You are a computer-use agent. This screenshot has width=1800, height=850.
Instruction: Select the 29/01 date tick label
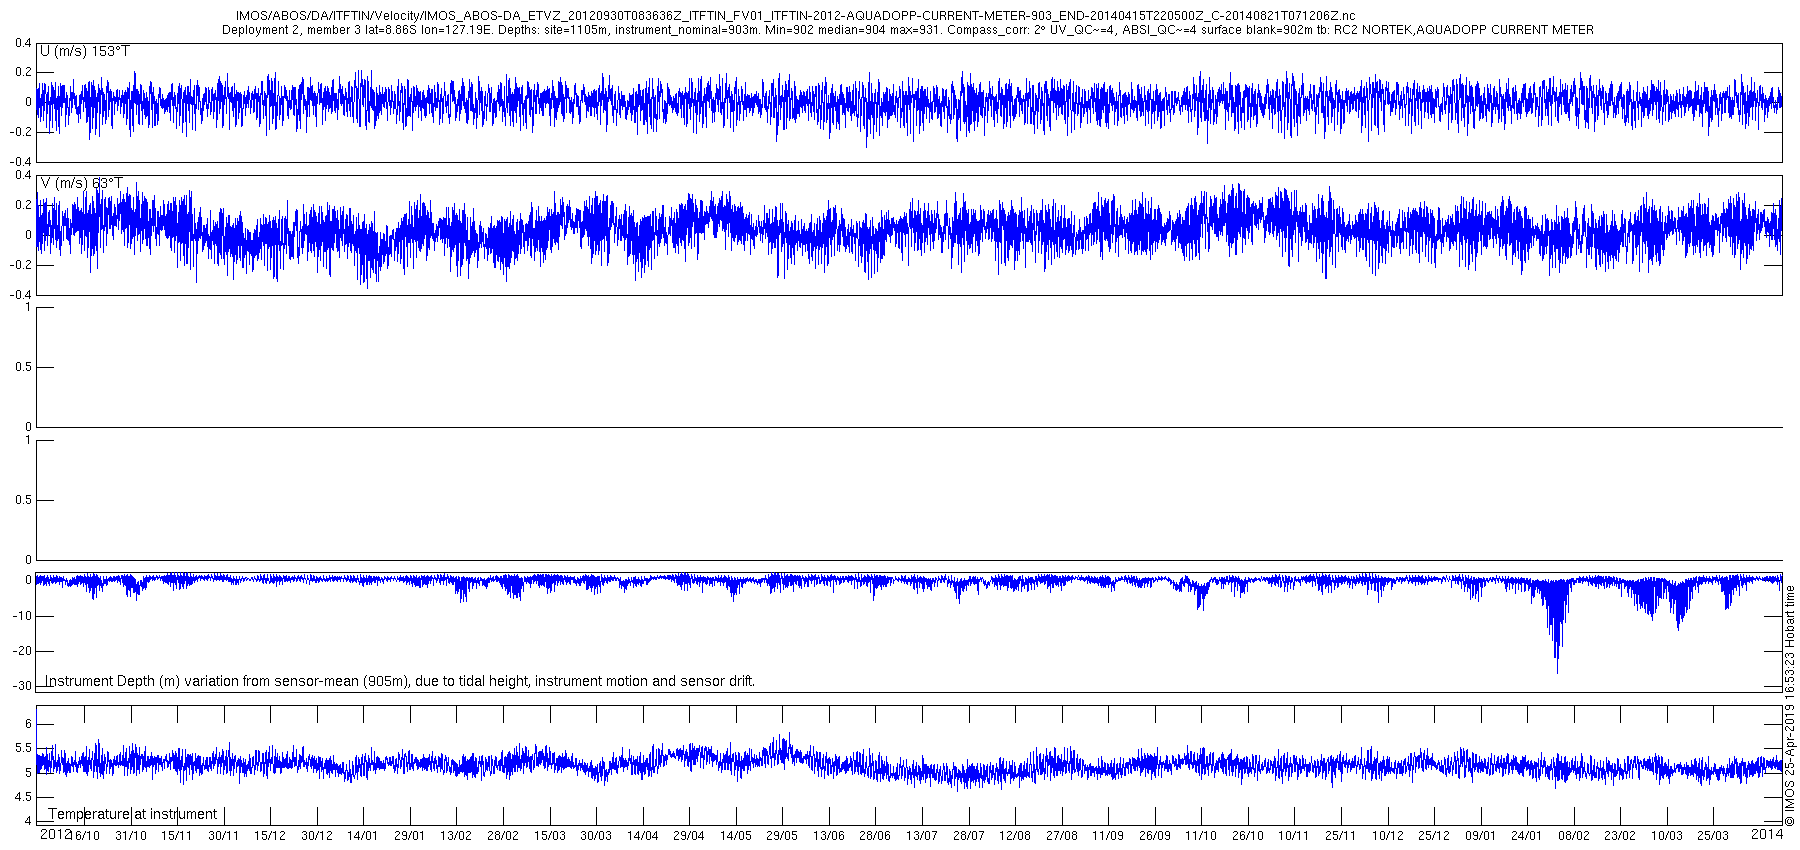pos(410,836)
